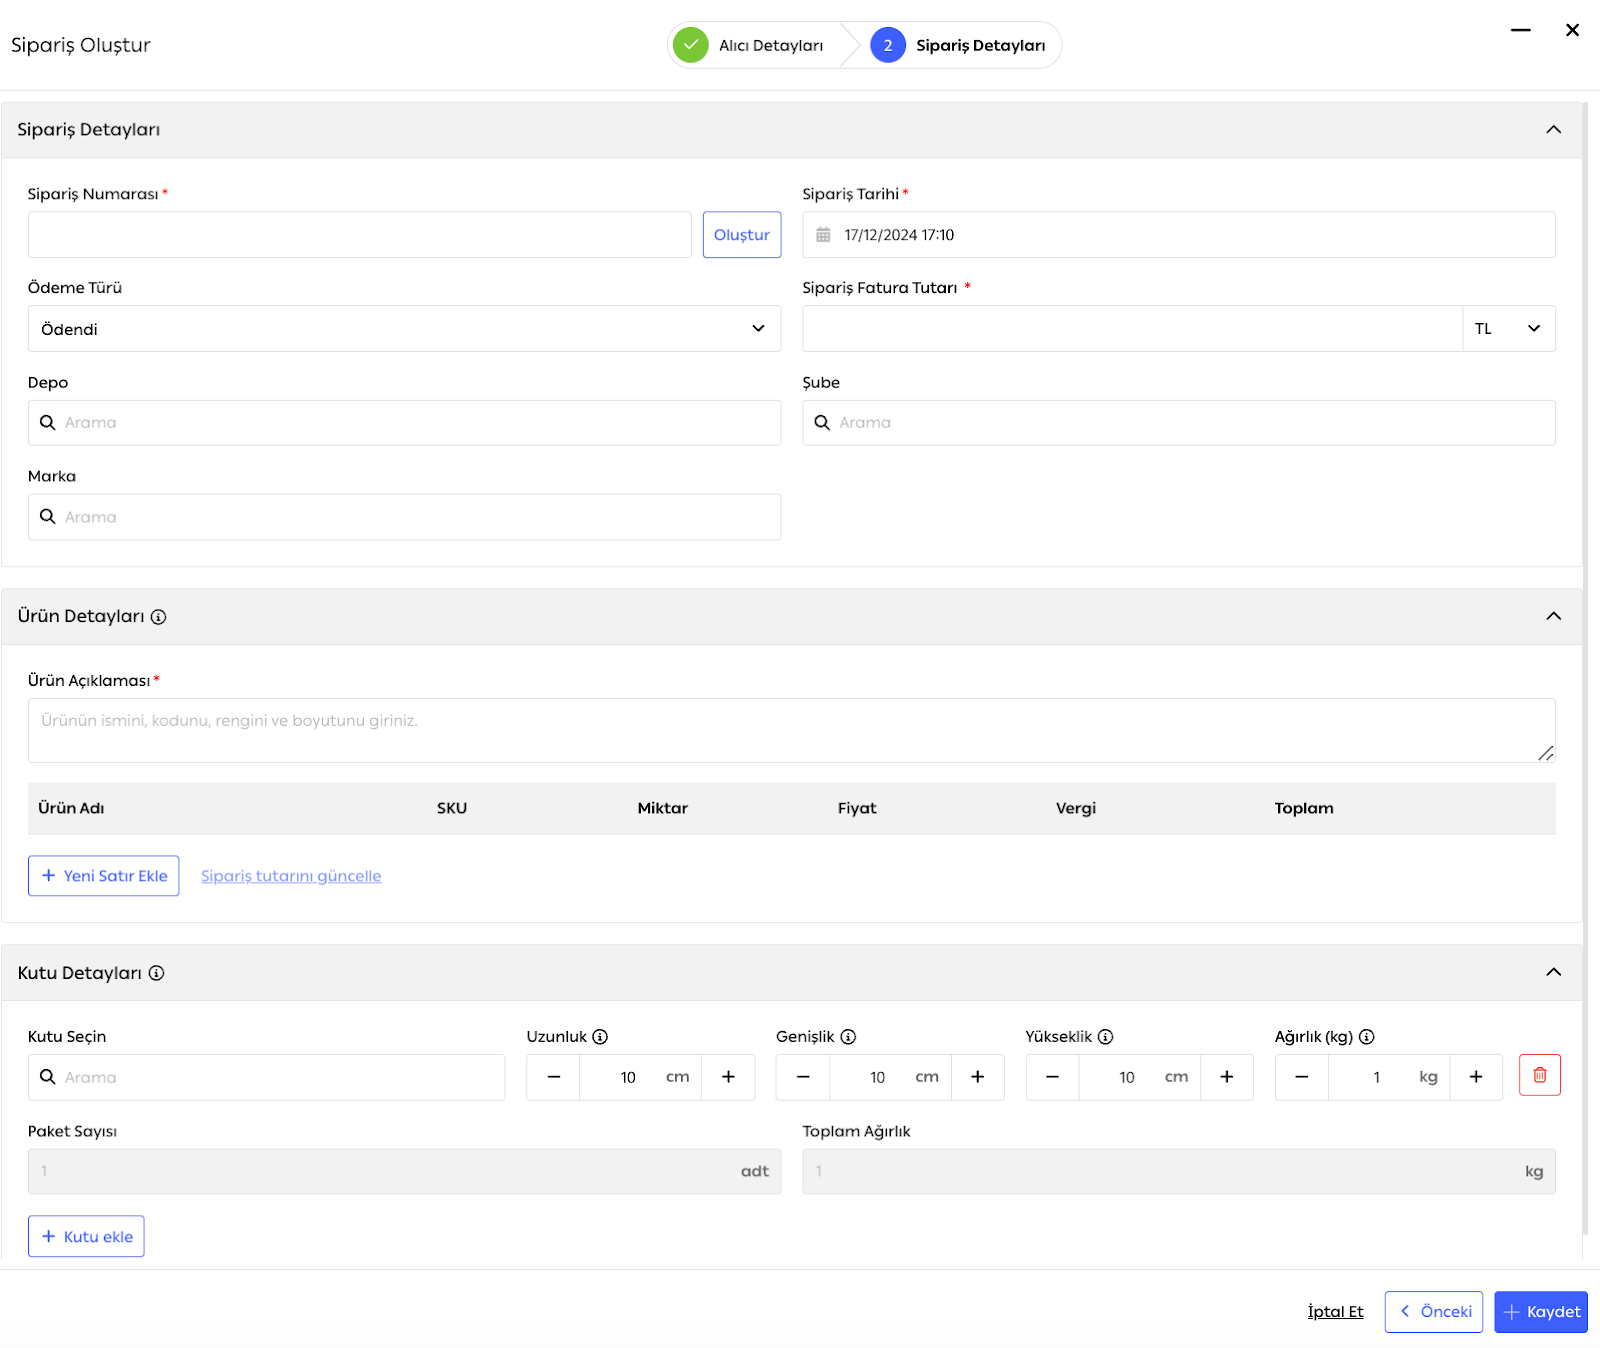Click the Marka search field
Screen dimensions: 1600x1348
404,517
